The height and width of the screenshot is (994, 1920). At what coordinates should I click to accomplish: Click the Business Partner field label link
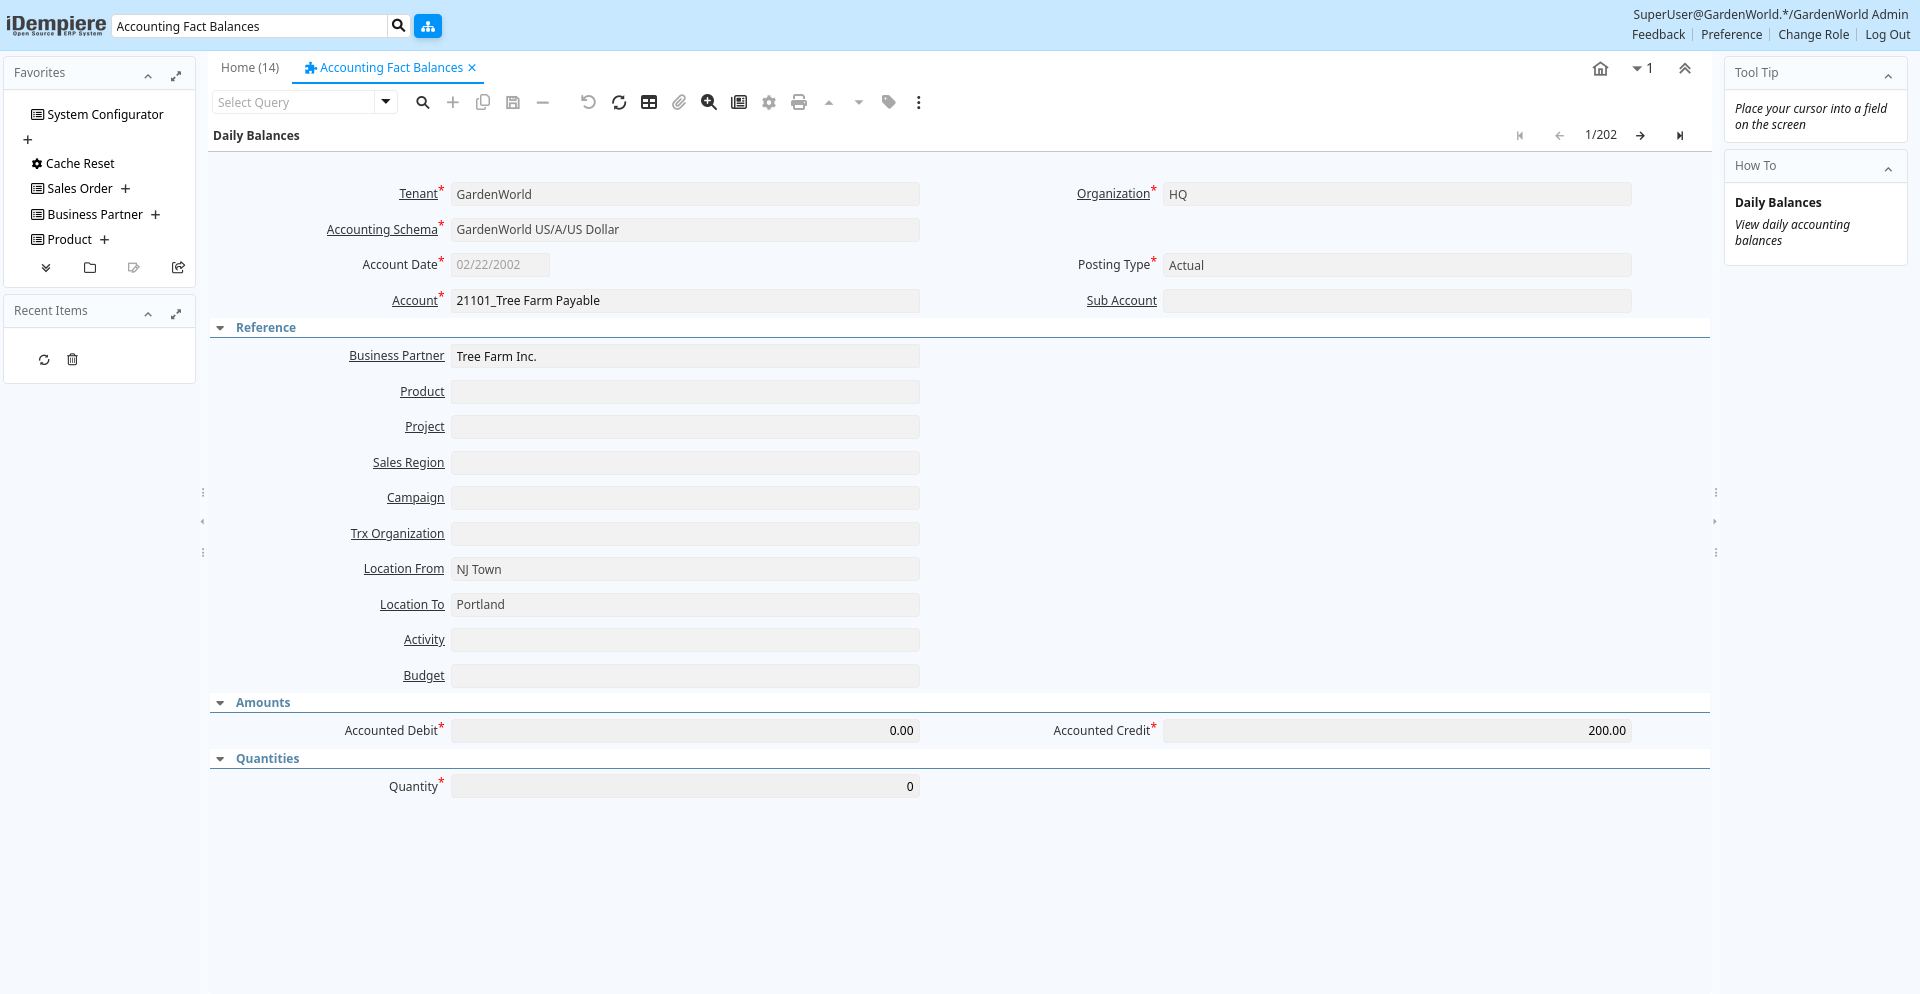pos(396,356)
